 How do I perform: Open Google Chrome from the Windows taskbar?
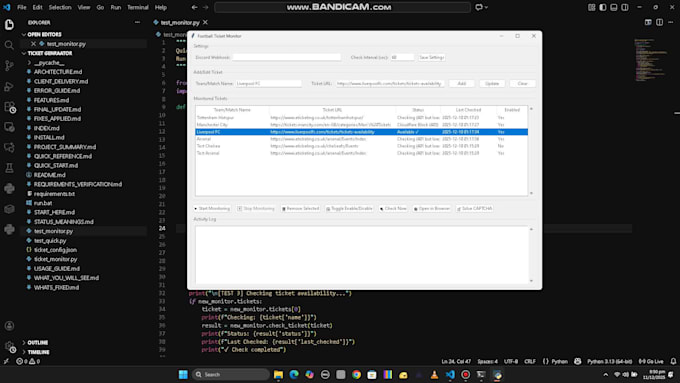(356, 375)
